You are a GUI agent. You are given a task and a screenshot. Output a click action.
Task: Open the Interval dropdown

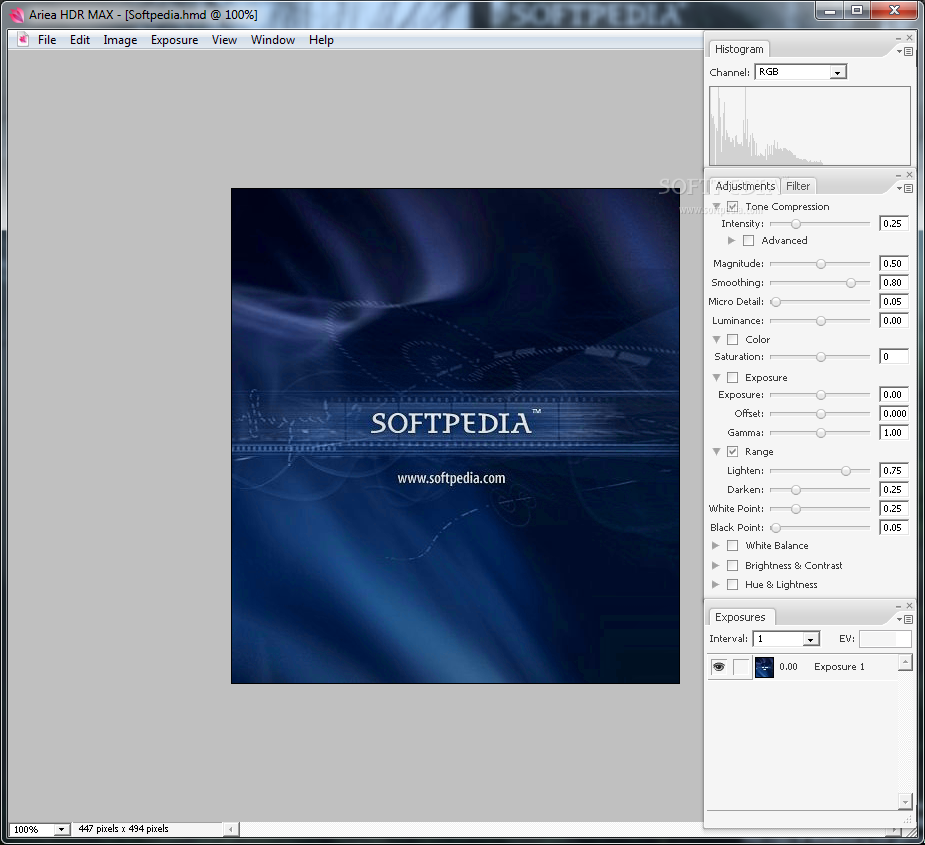tap(811, 640)
